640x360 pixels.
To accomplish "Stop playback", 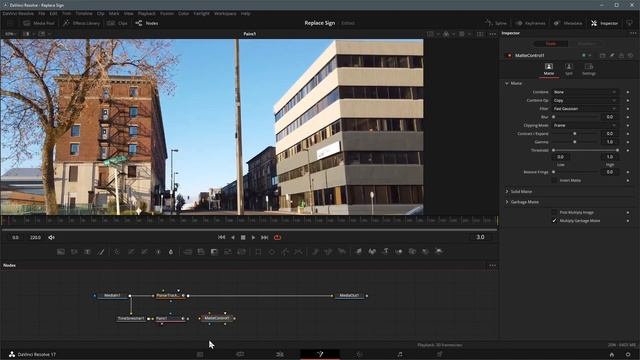I will (x=243, y=237).
